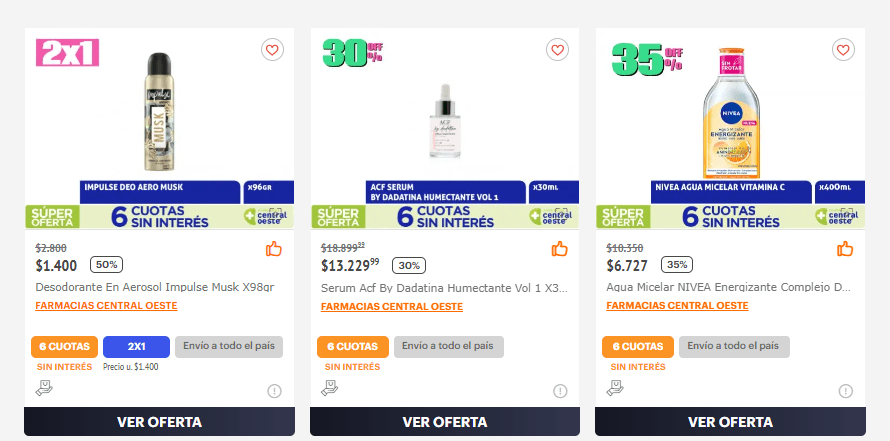Screen dimensions: 890x441
Task: Open VER OFERTA for Nivea Agua Micelar
Action: click(731, 422)
